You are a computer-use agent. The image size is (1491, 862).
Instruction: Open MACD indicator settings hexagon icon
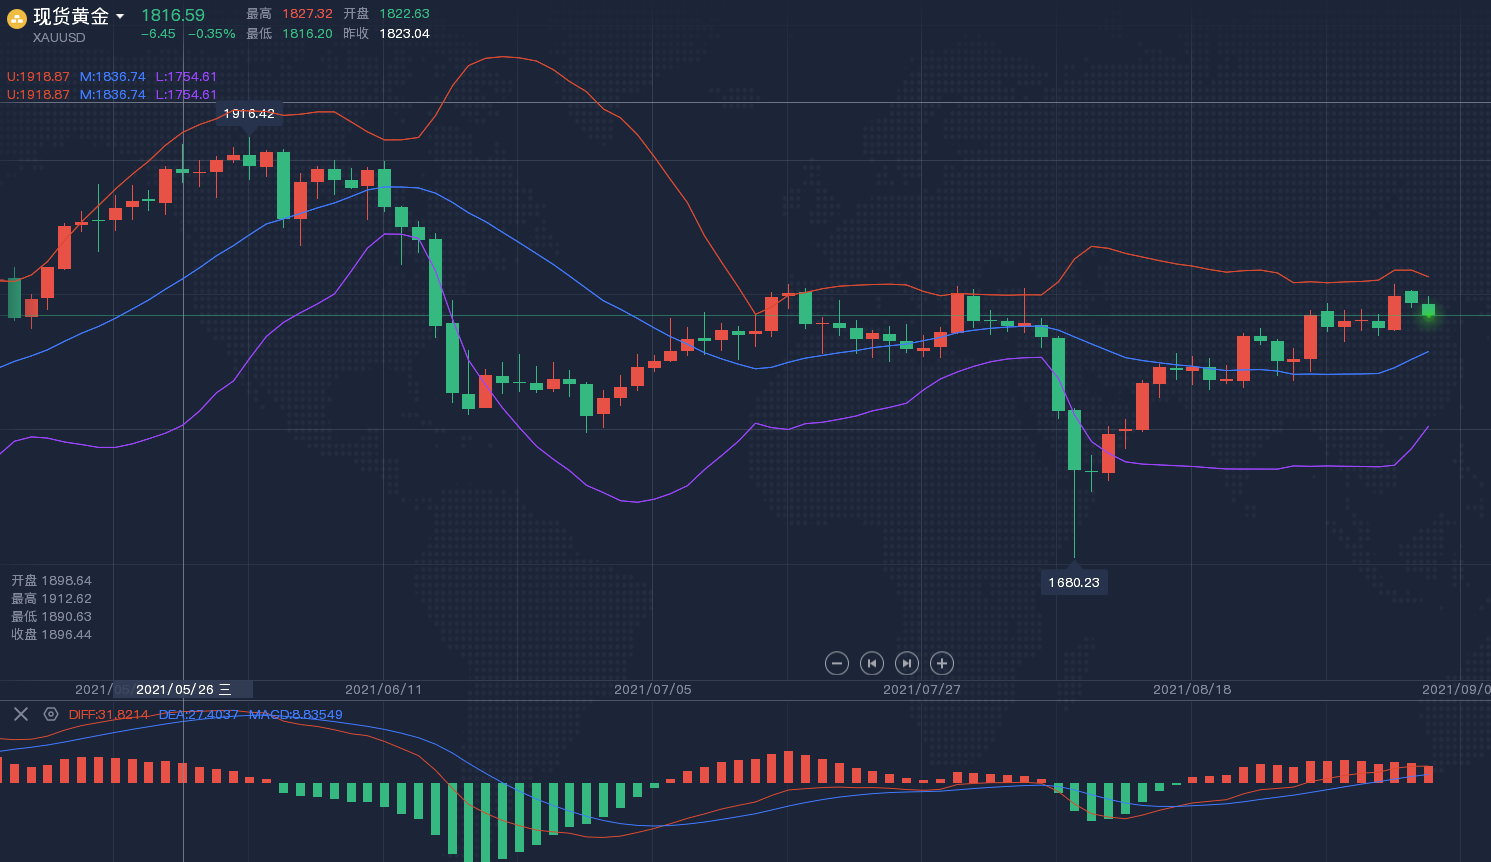coord(51,714)
